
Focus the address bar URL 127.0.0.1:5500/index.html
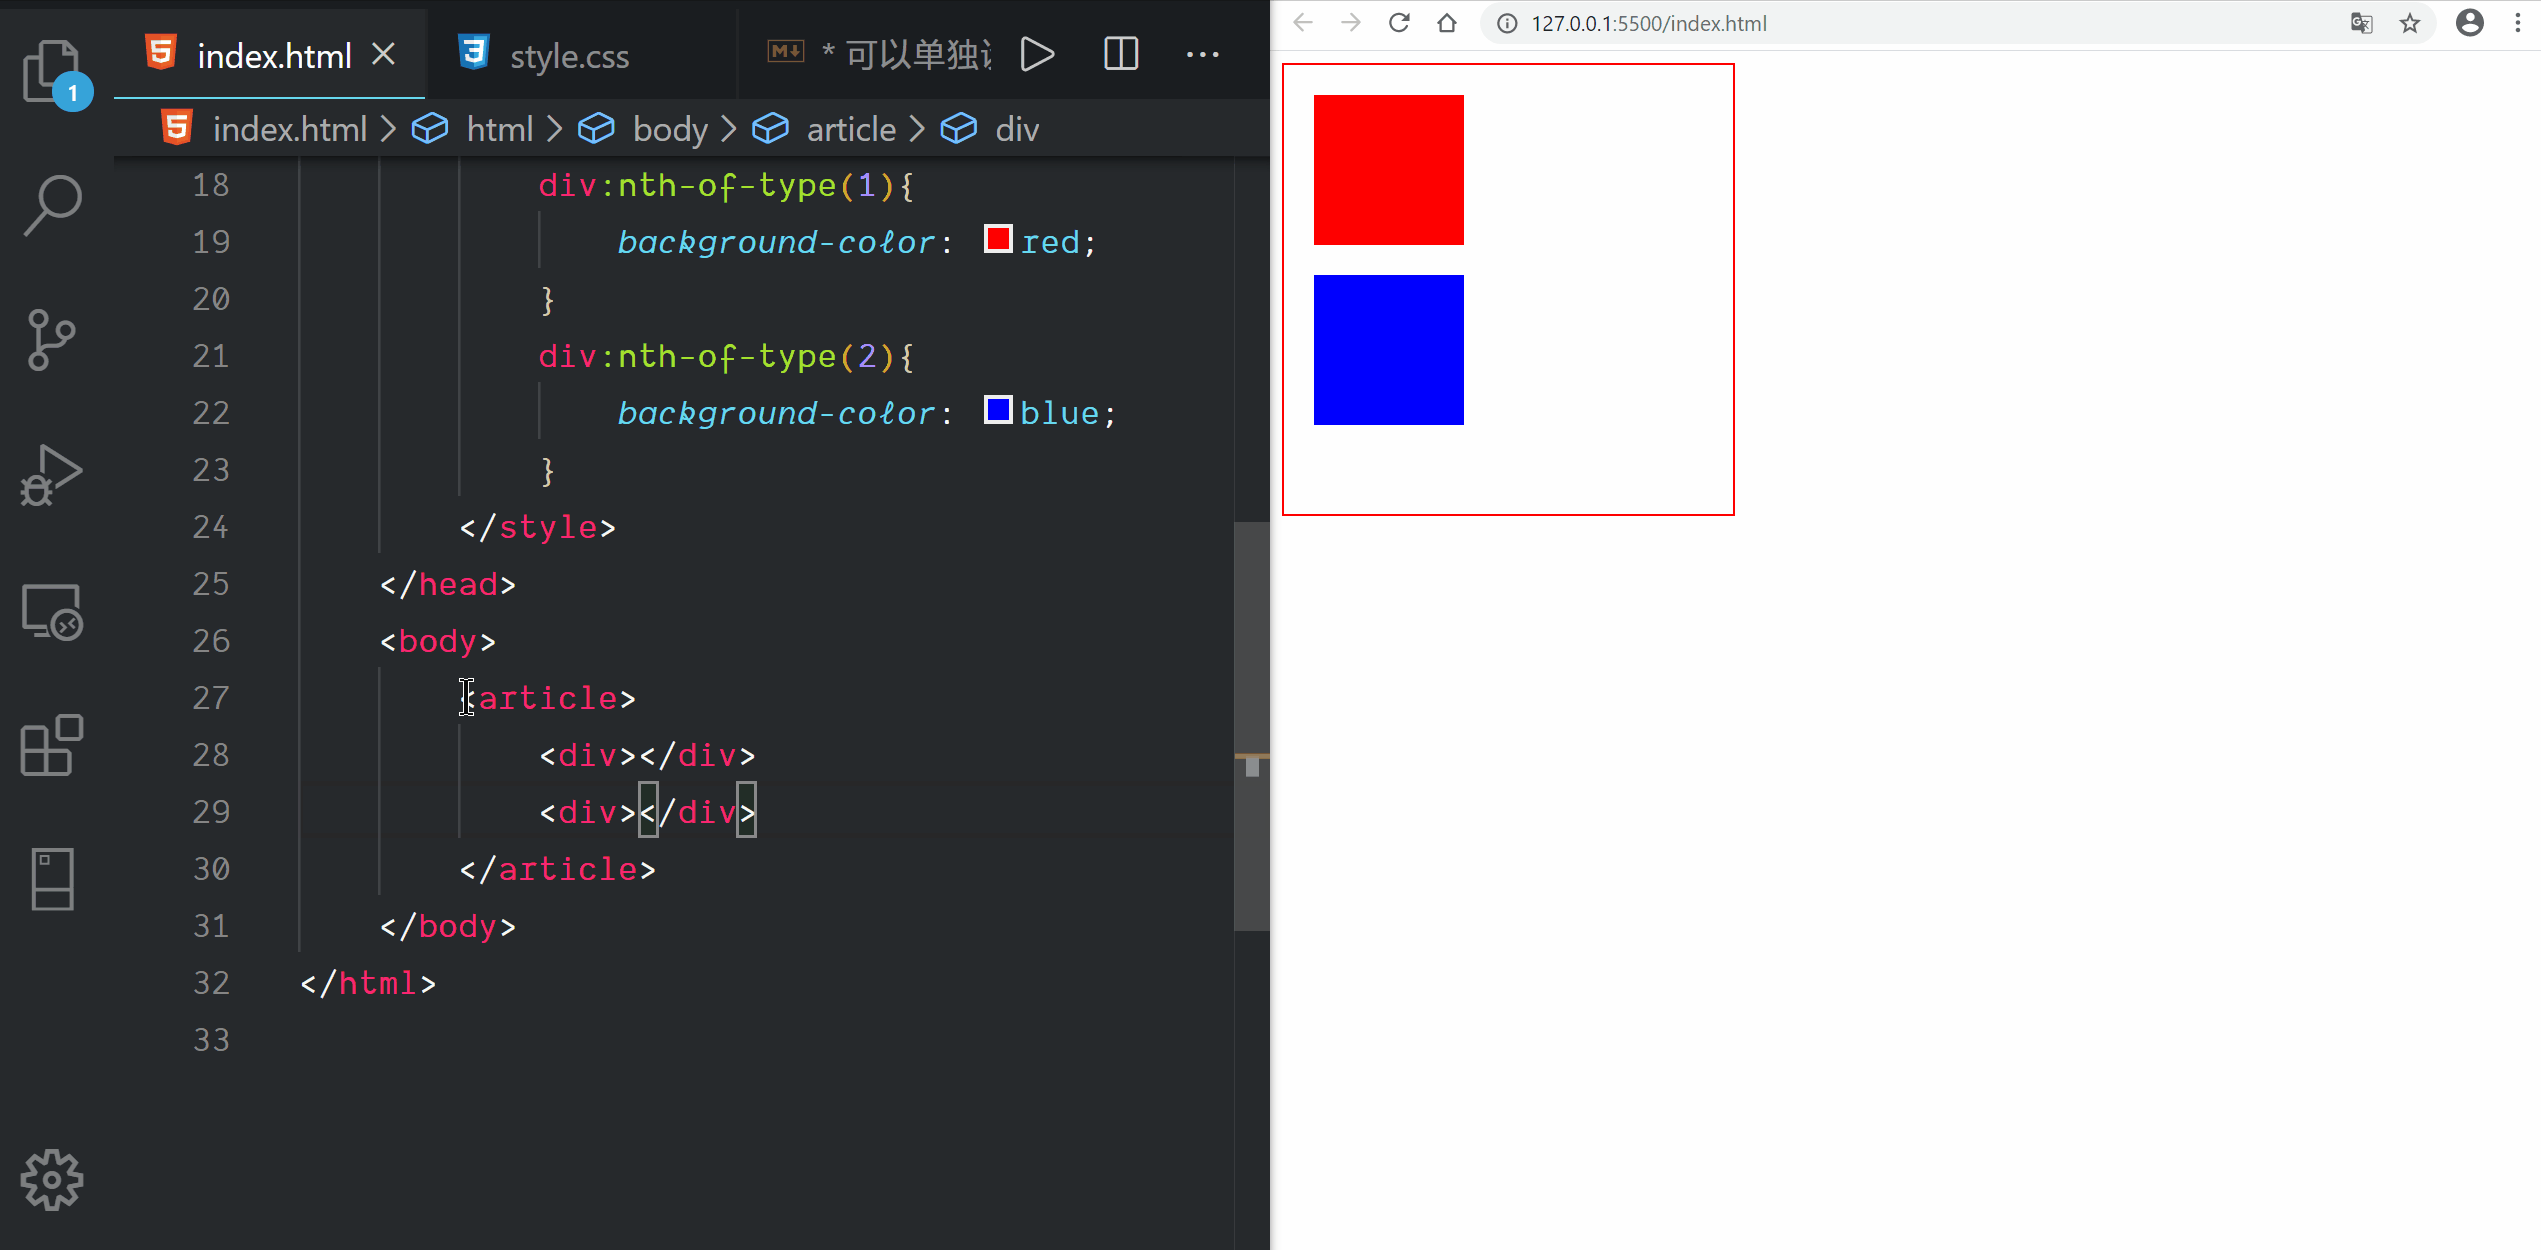tap(1649, 23)
